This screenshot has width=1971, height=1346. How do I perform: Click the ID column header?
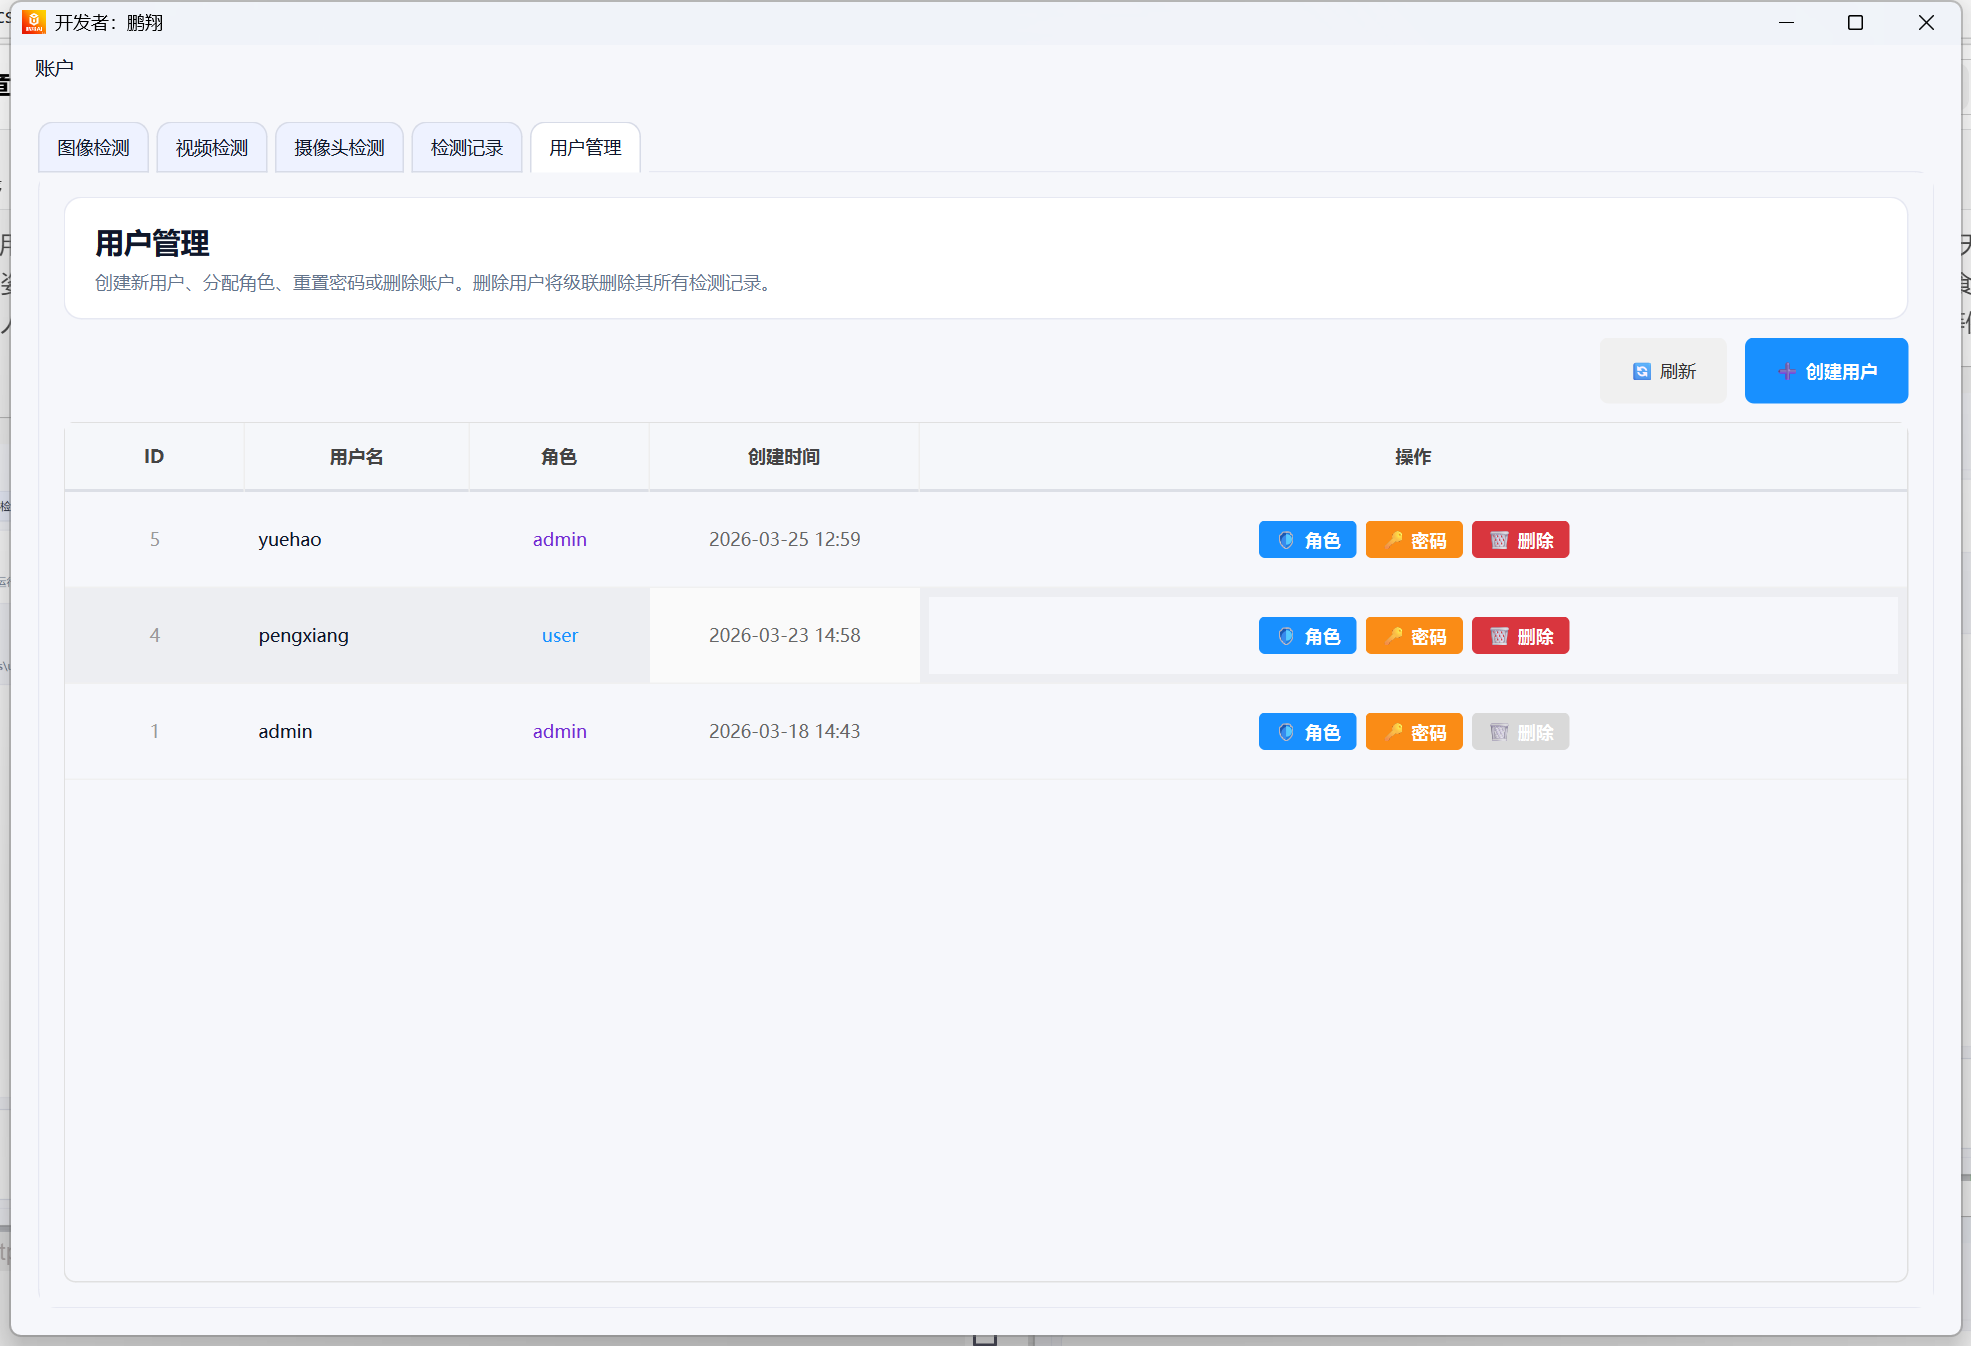coord(154,457)
